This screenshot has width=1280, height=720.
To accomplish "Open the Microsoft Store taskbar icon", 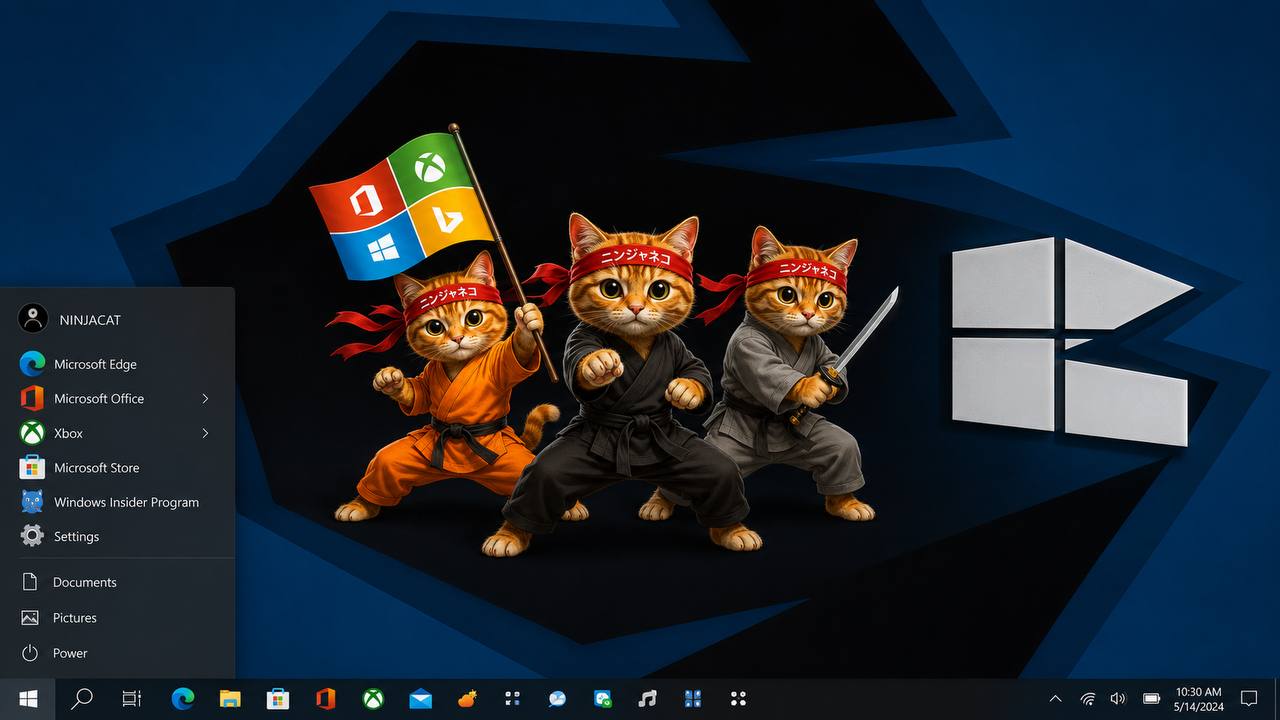I will point(278,699).
